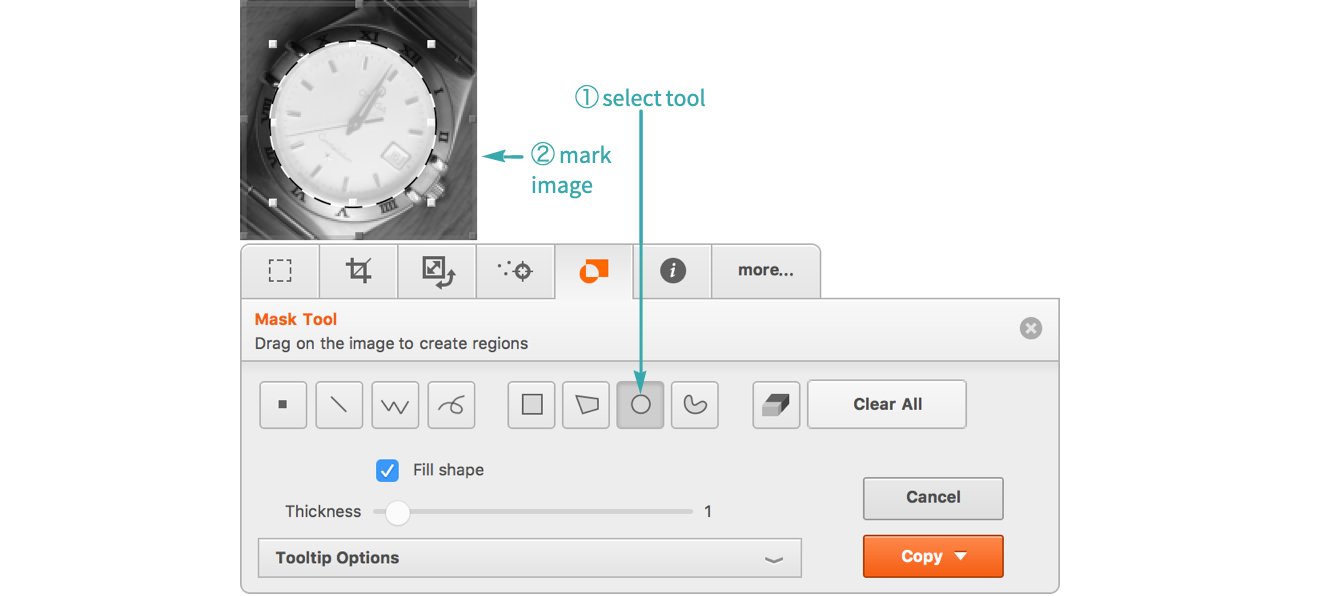Select the polygon shape mask tool
Image resolution: width=1340 pixels, height=596 pixels.
(x=586, y=405)
